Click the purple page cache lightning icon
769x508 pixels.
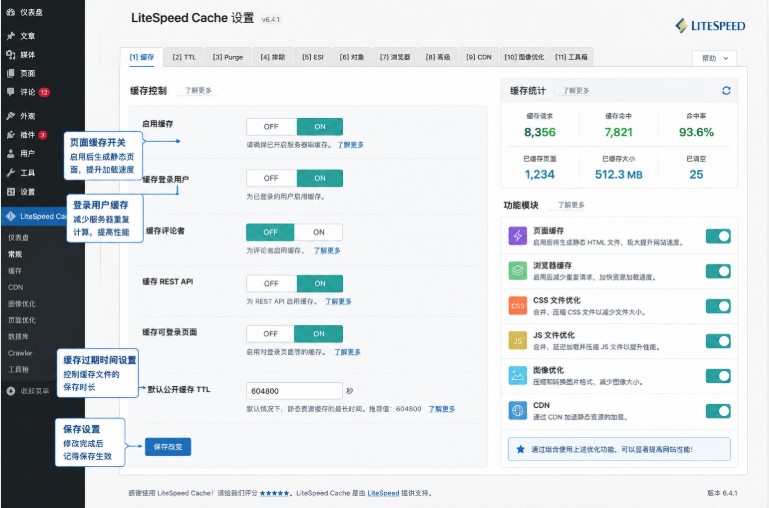(517, 236)
